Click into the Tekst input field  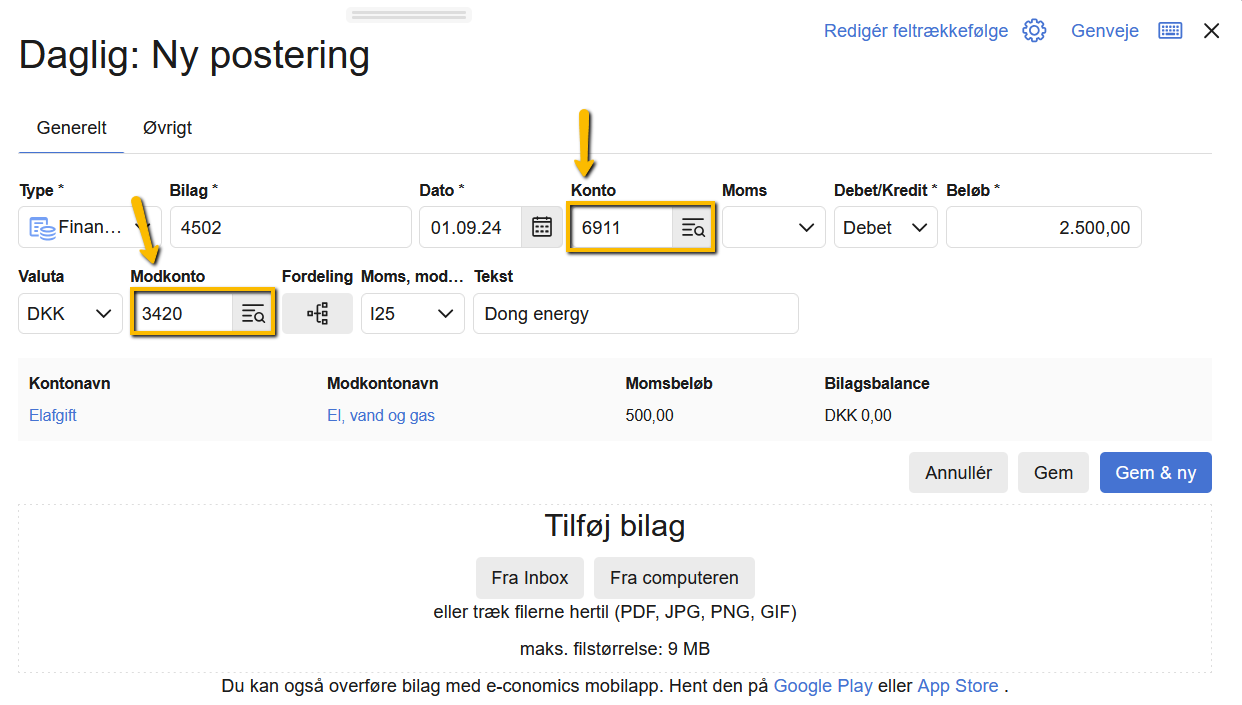635,314
